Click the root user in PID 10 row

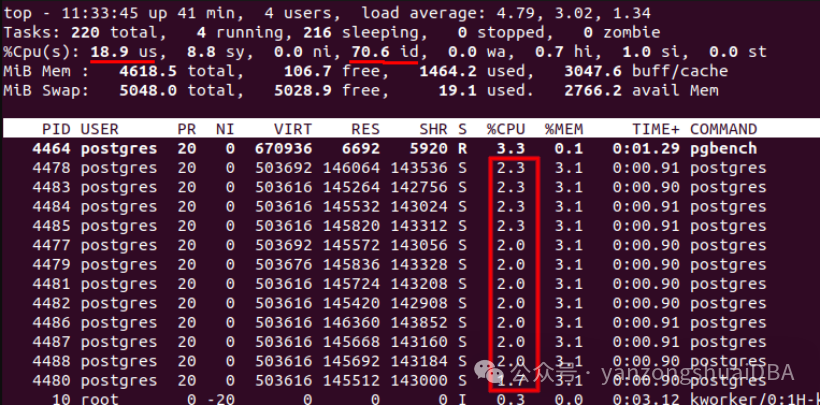pos(99,400)
